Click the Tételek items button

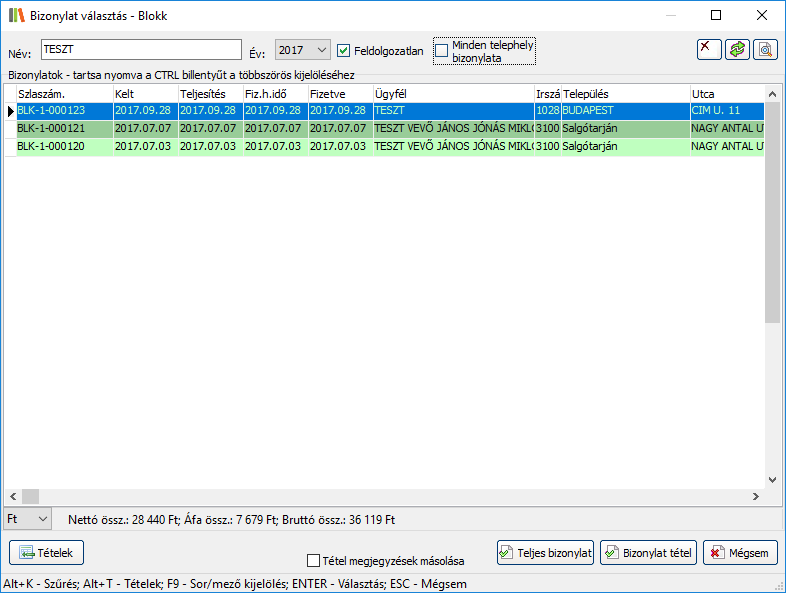[47, 552]
